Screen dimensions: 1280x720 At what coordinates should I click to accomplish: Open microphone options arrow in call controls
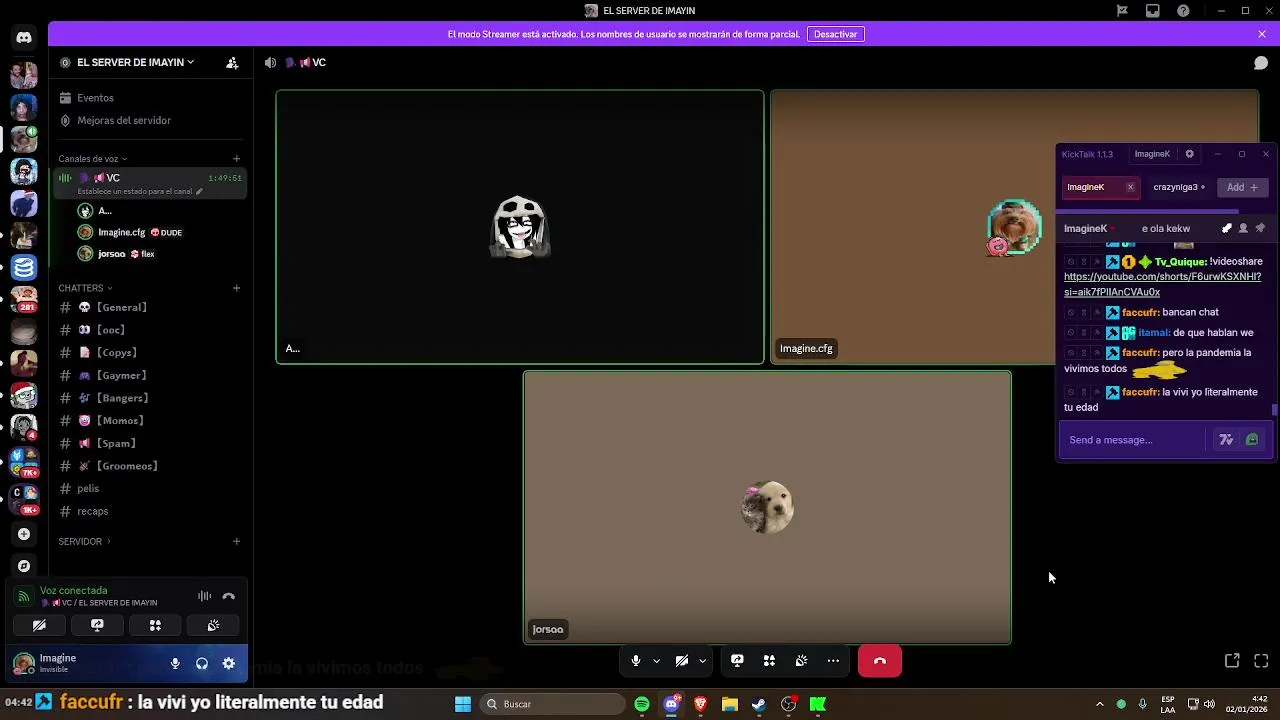(x=656, y=661)
